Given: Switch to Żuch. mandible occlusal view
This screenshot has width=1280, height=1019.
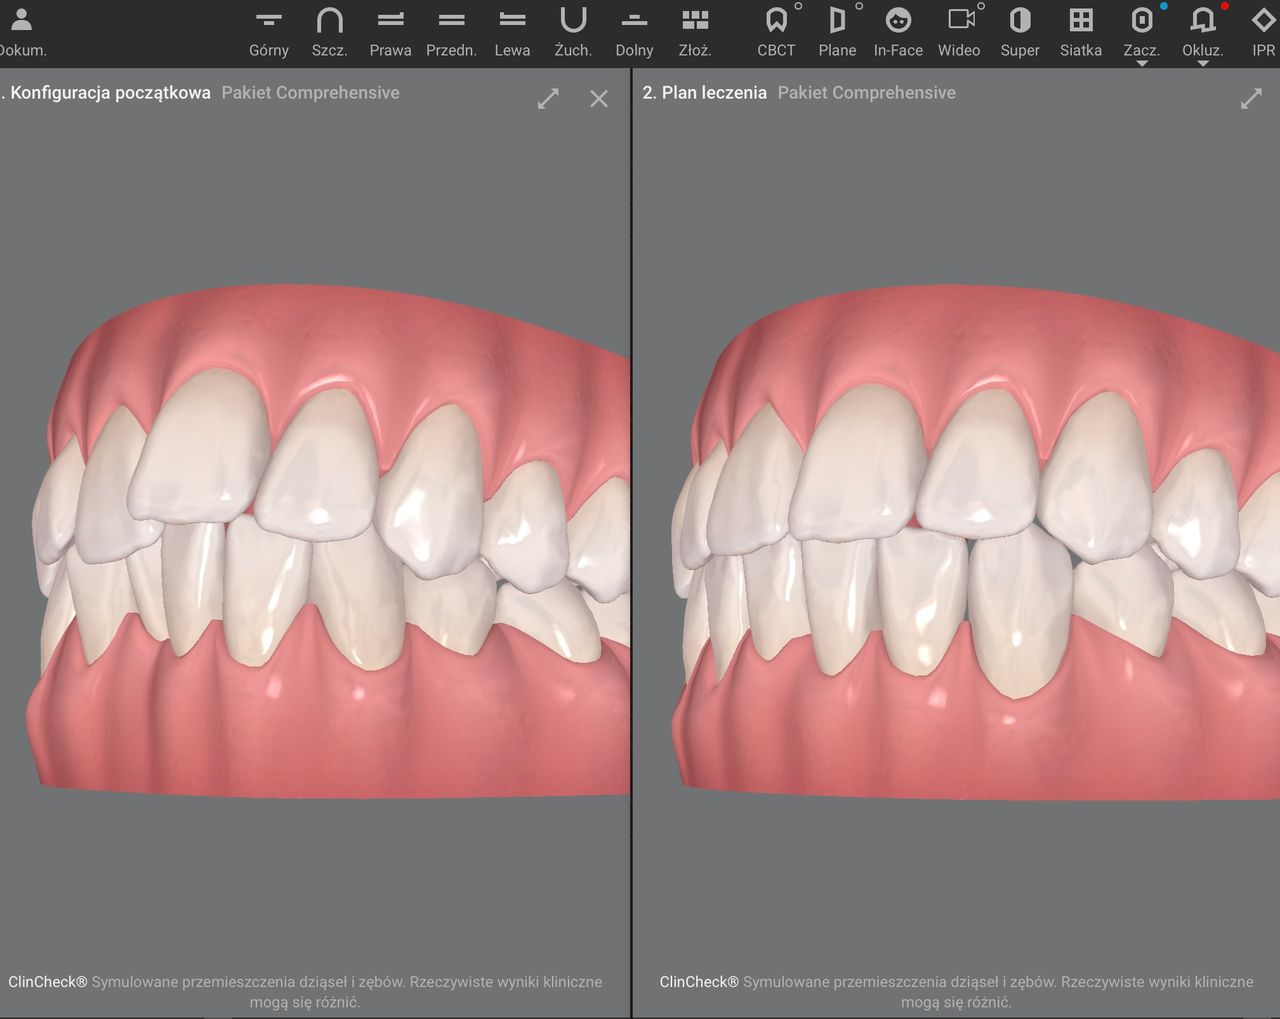Looking at the screenshot, I should 573,31.
